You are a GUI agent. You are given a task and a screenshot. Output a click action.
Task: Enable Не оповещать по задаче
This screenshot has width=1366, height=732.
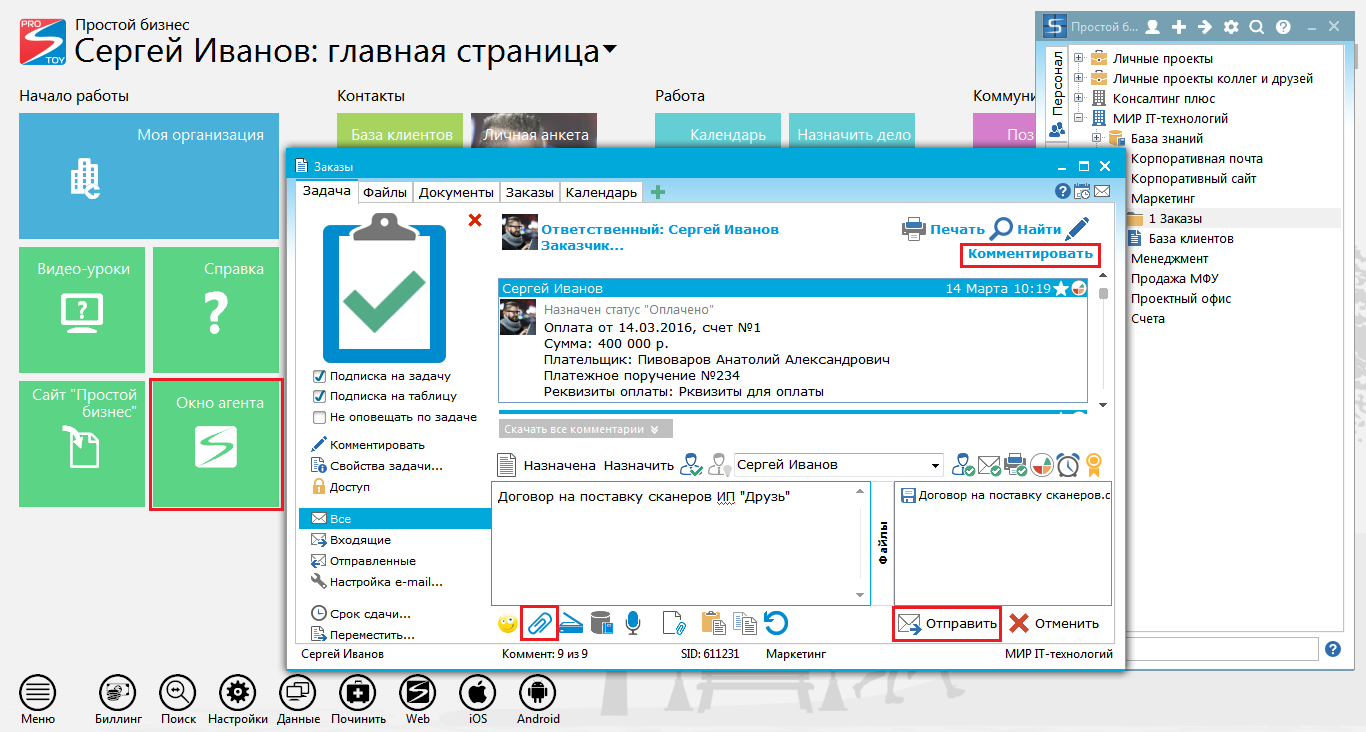click(319, 417)
